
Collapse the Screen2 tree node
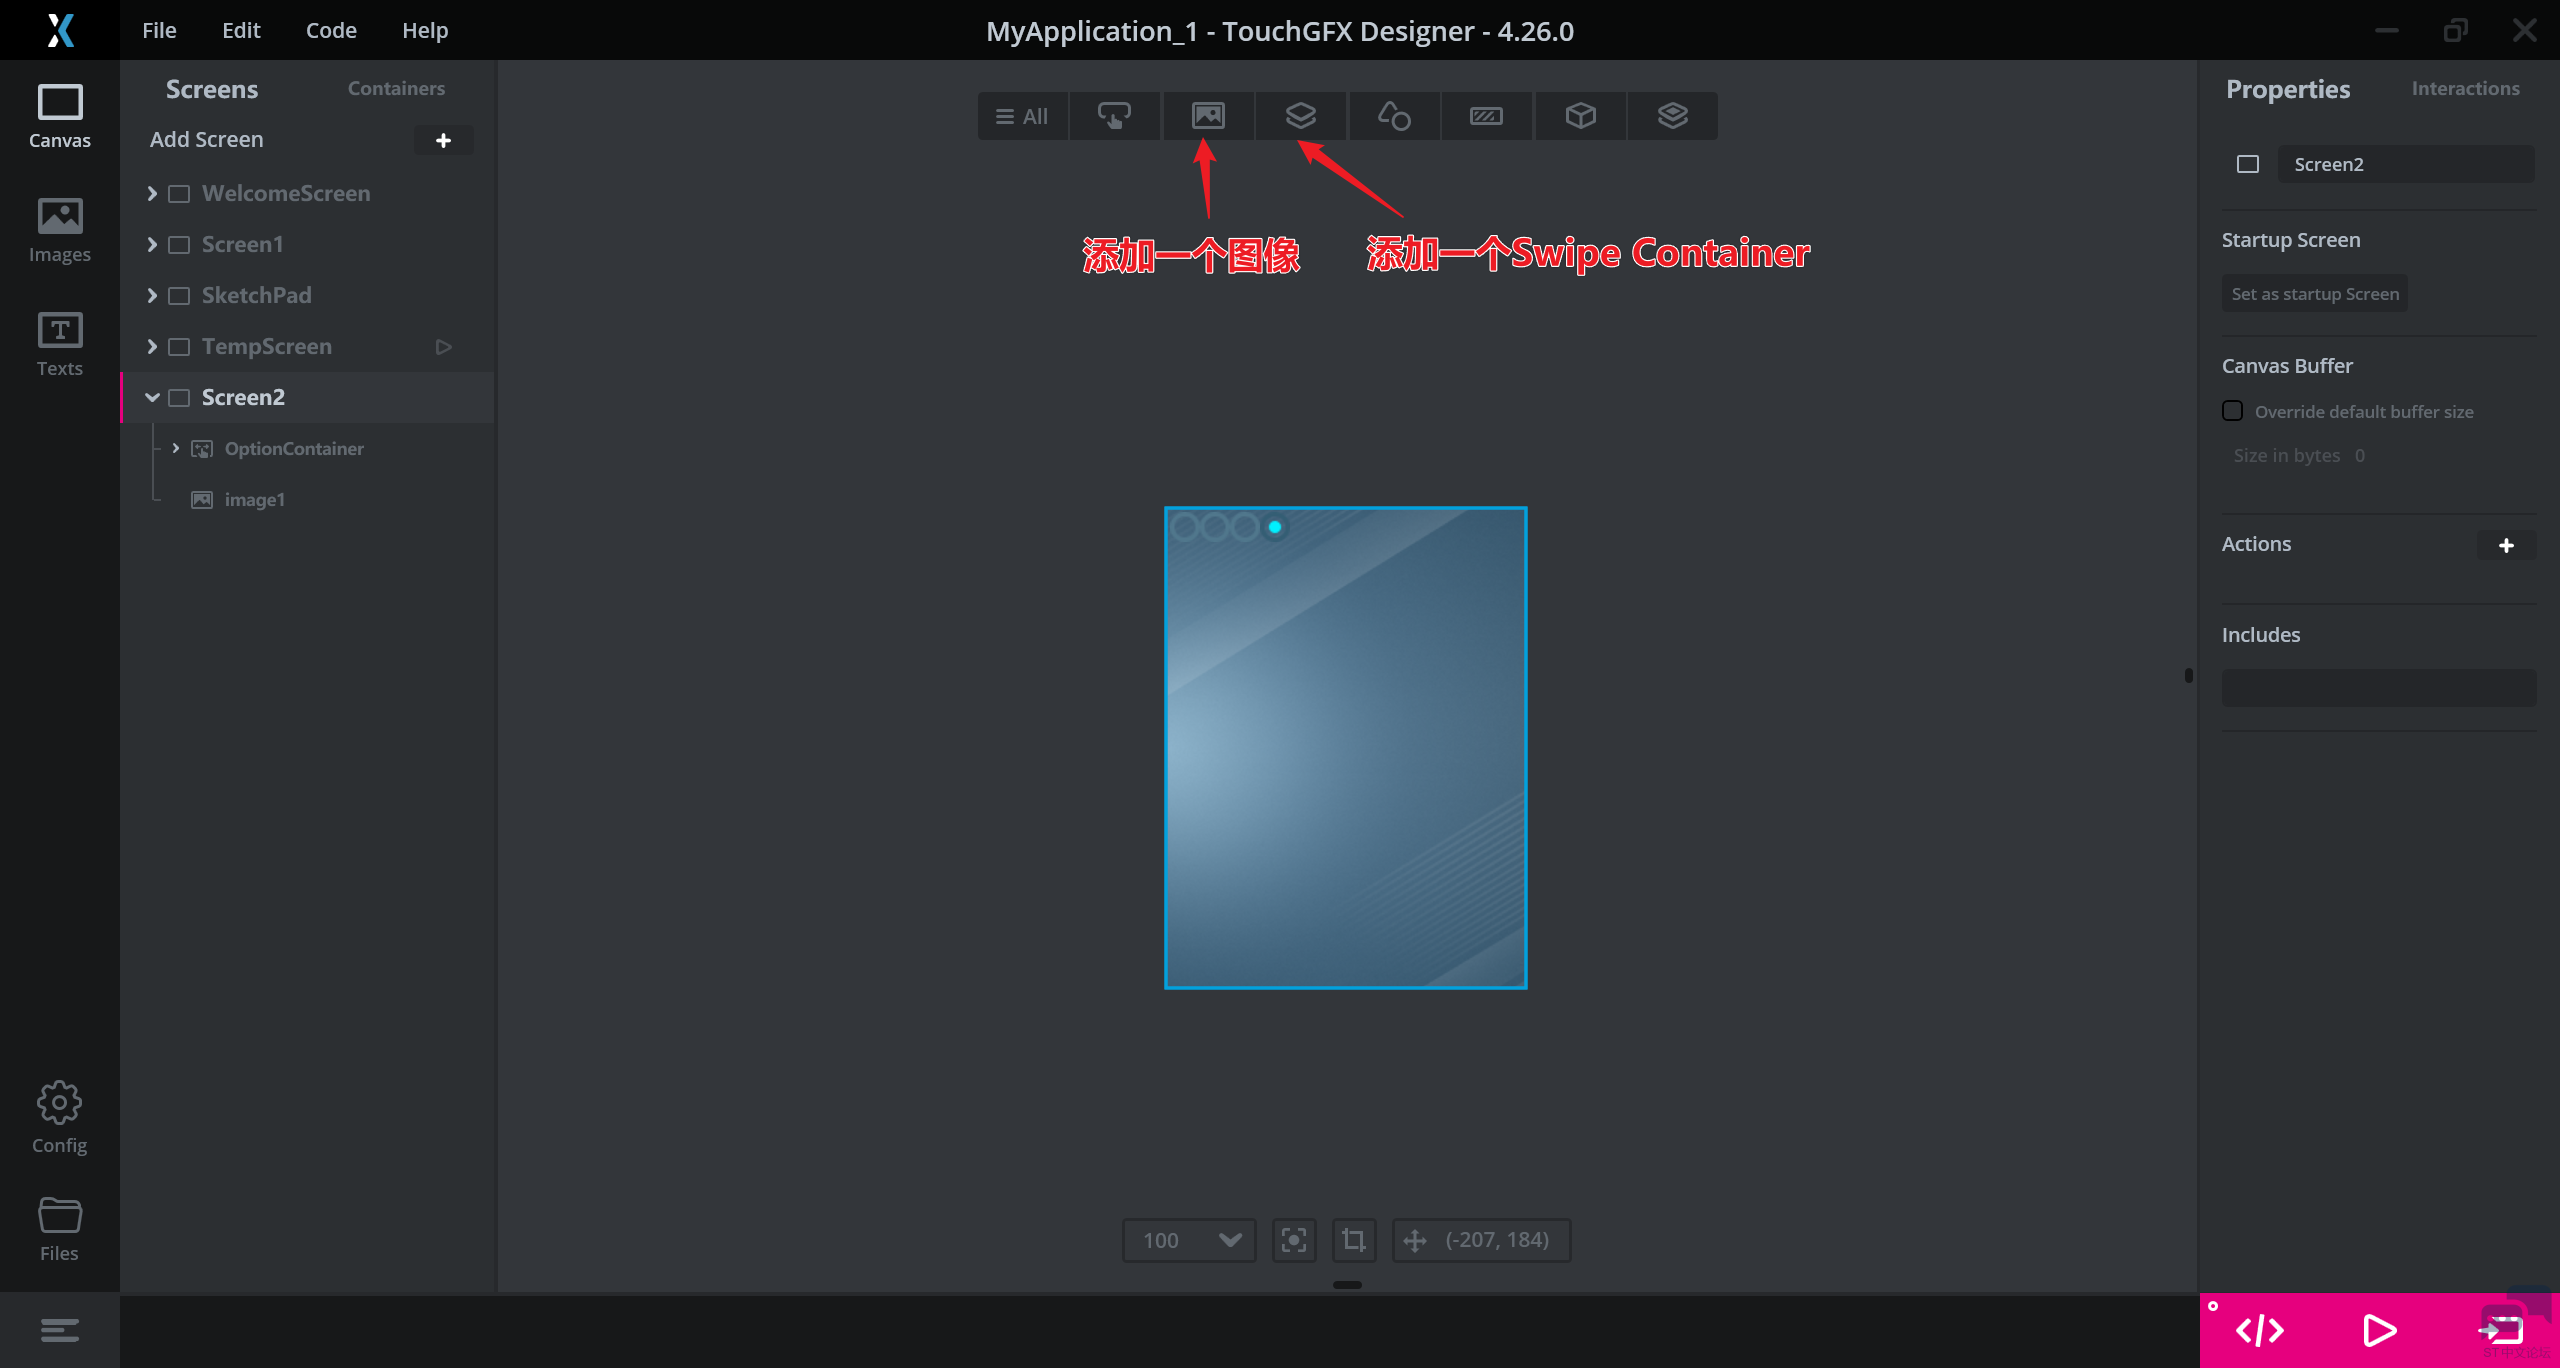152,397
